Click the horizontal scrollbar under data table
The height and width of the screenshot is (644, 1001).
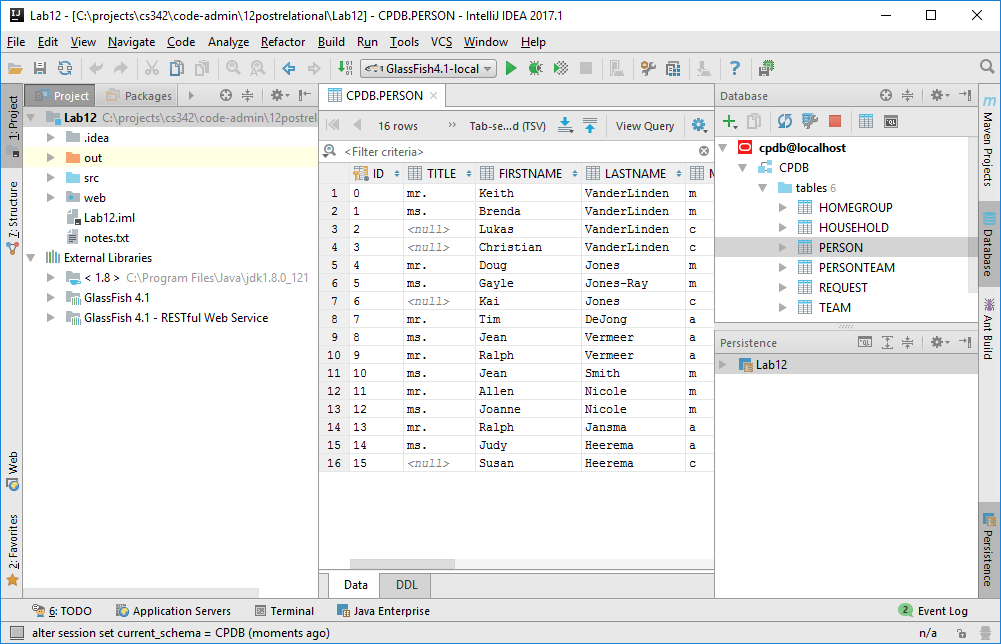click(402, 564)
